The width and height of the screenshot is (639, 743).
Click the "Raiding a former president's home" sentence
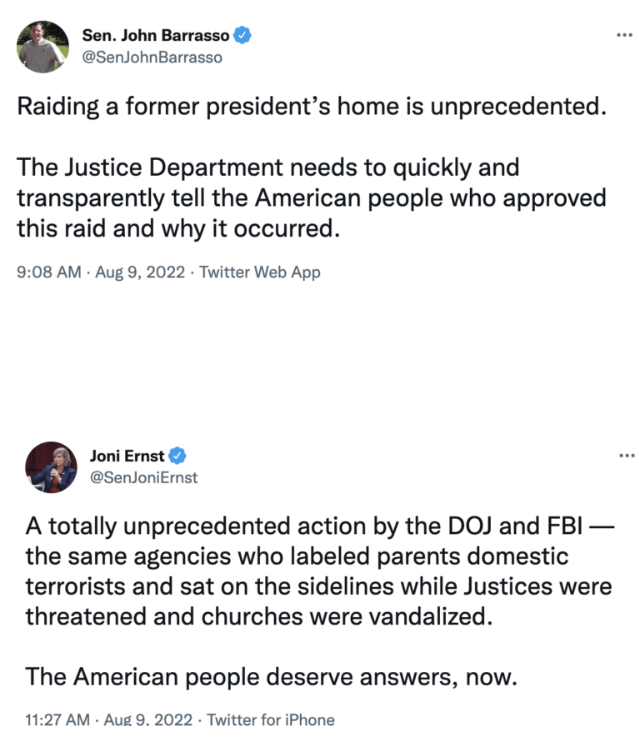[311, 106]
